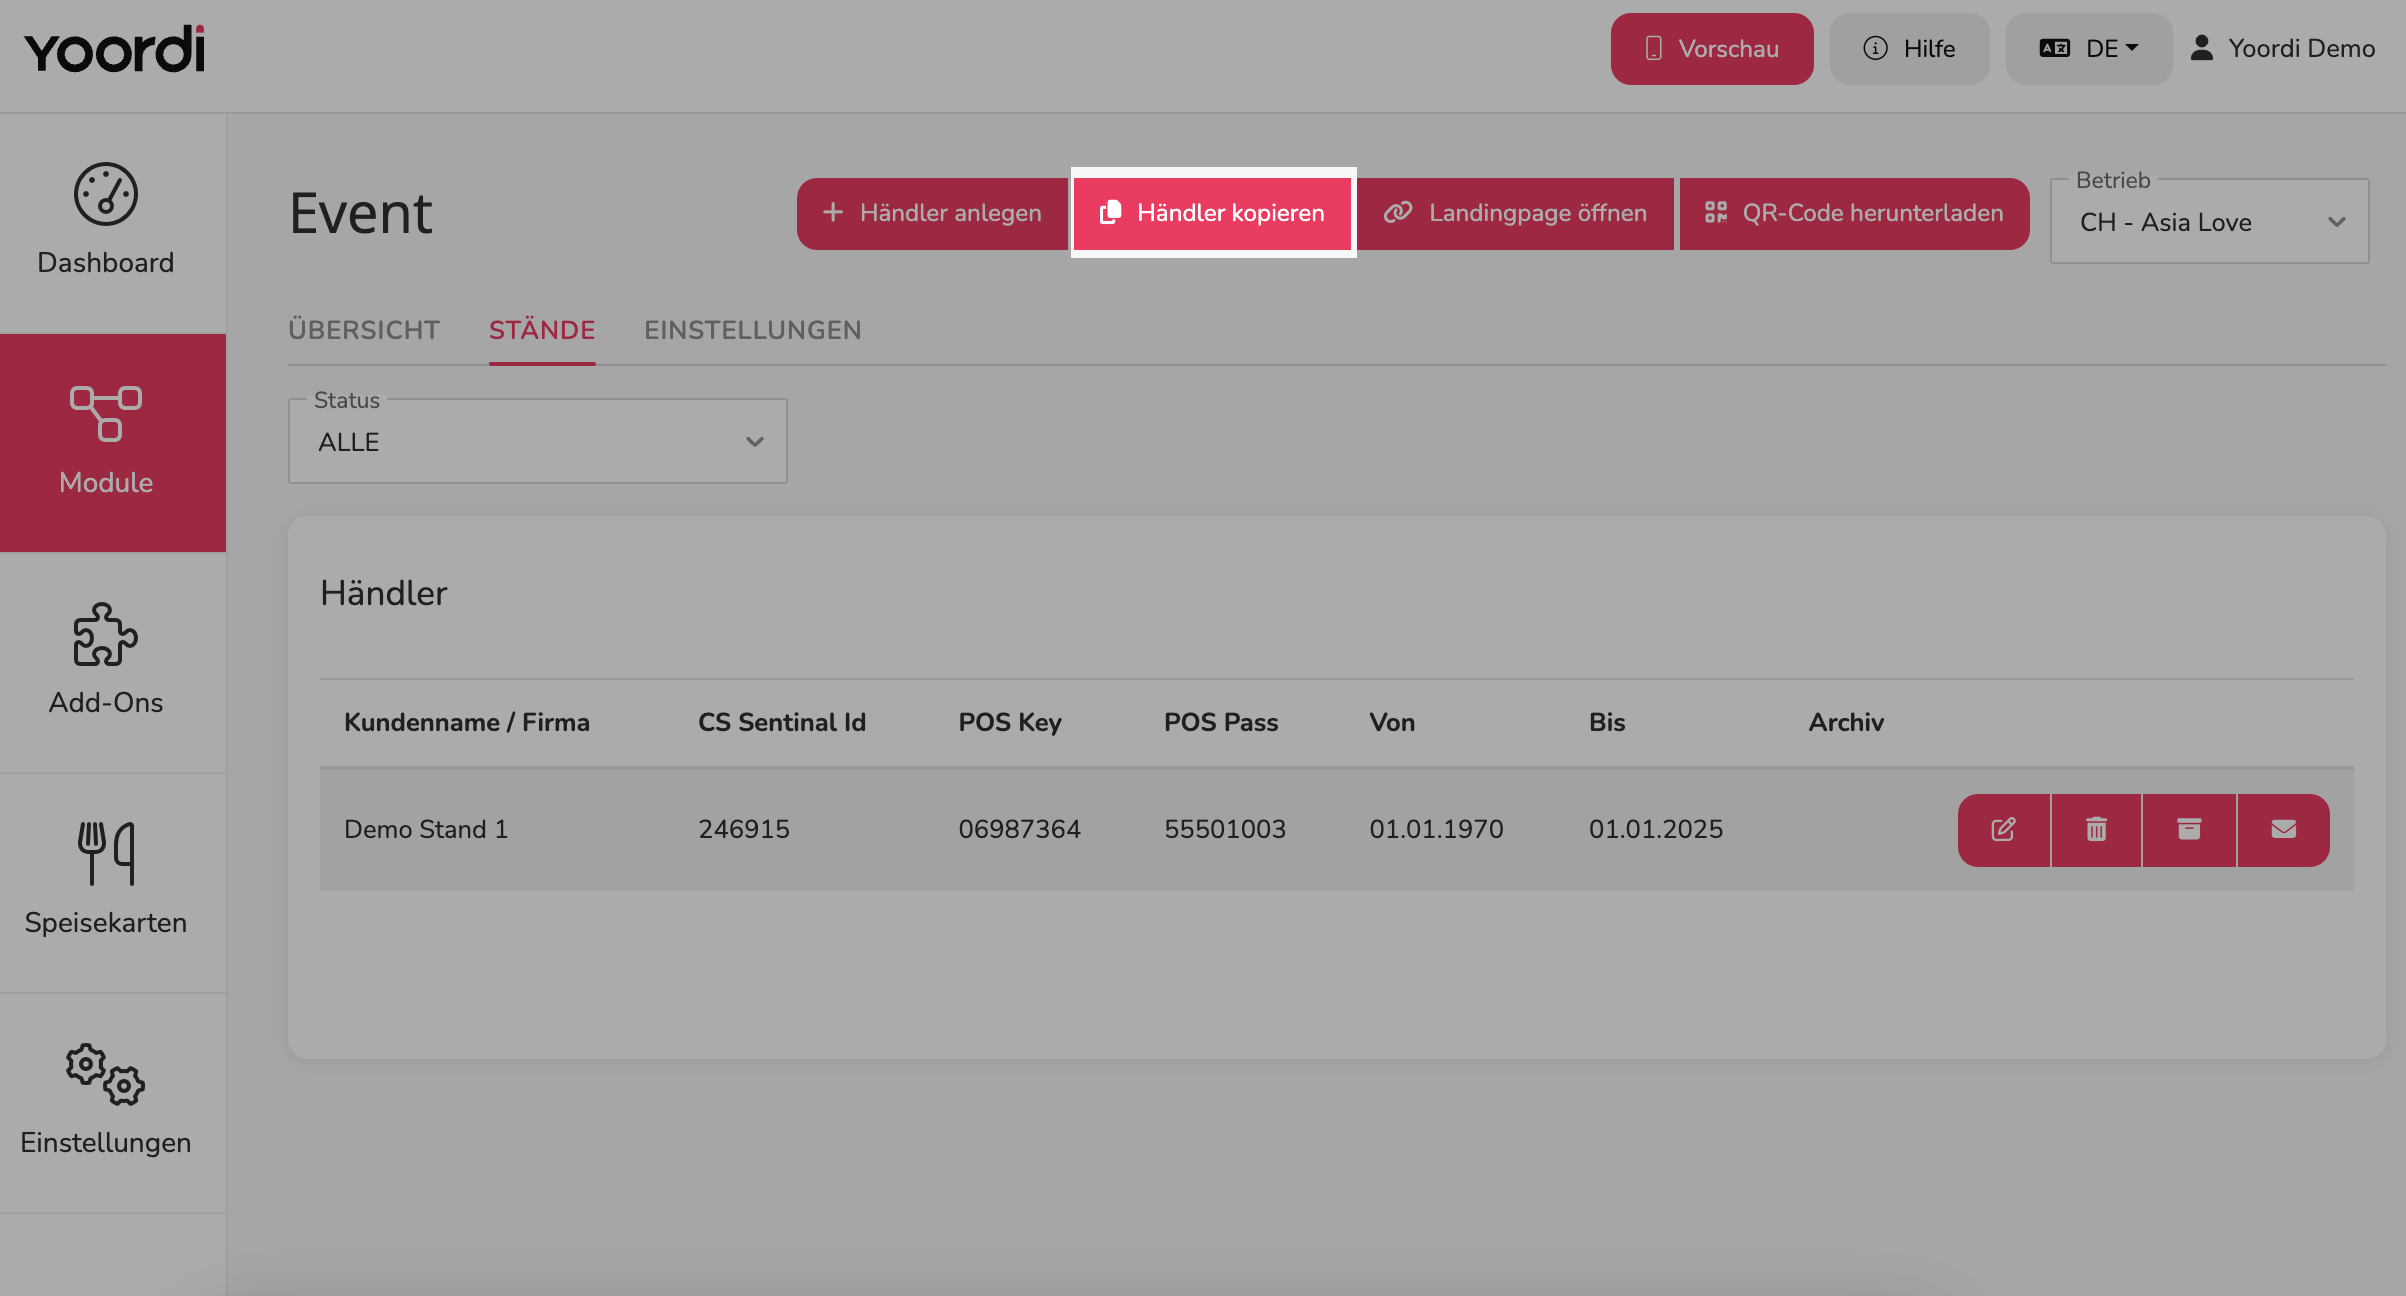Open Speisekarten fork and knife icon
Screen dimensions: 2406x1296
tap(106, 853)
